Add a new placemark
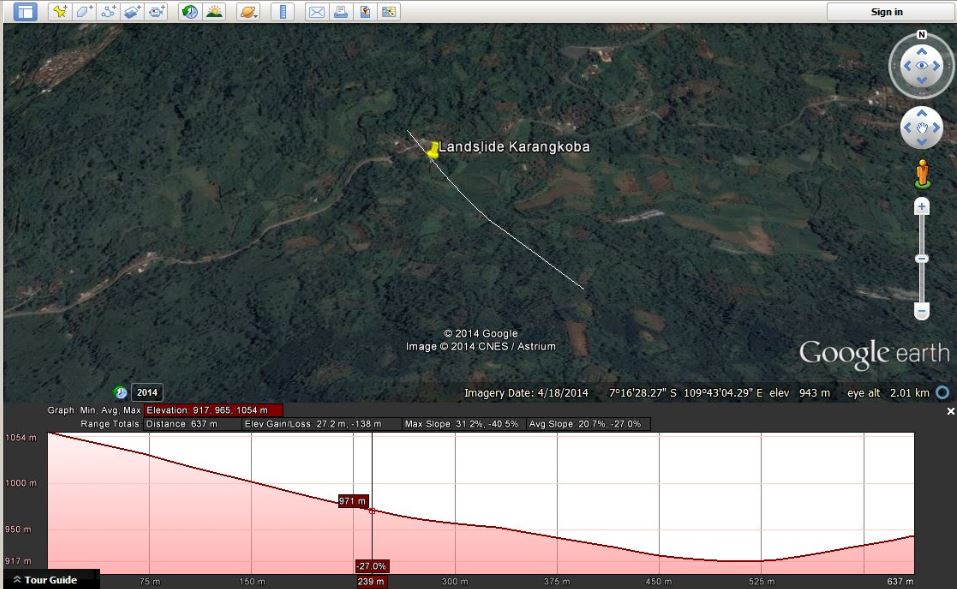957x589 pixels. [x=60, y=12]
